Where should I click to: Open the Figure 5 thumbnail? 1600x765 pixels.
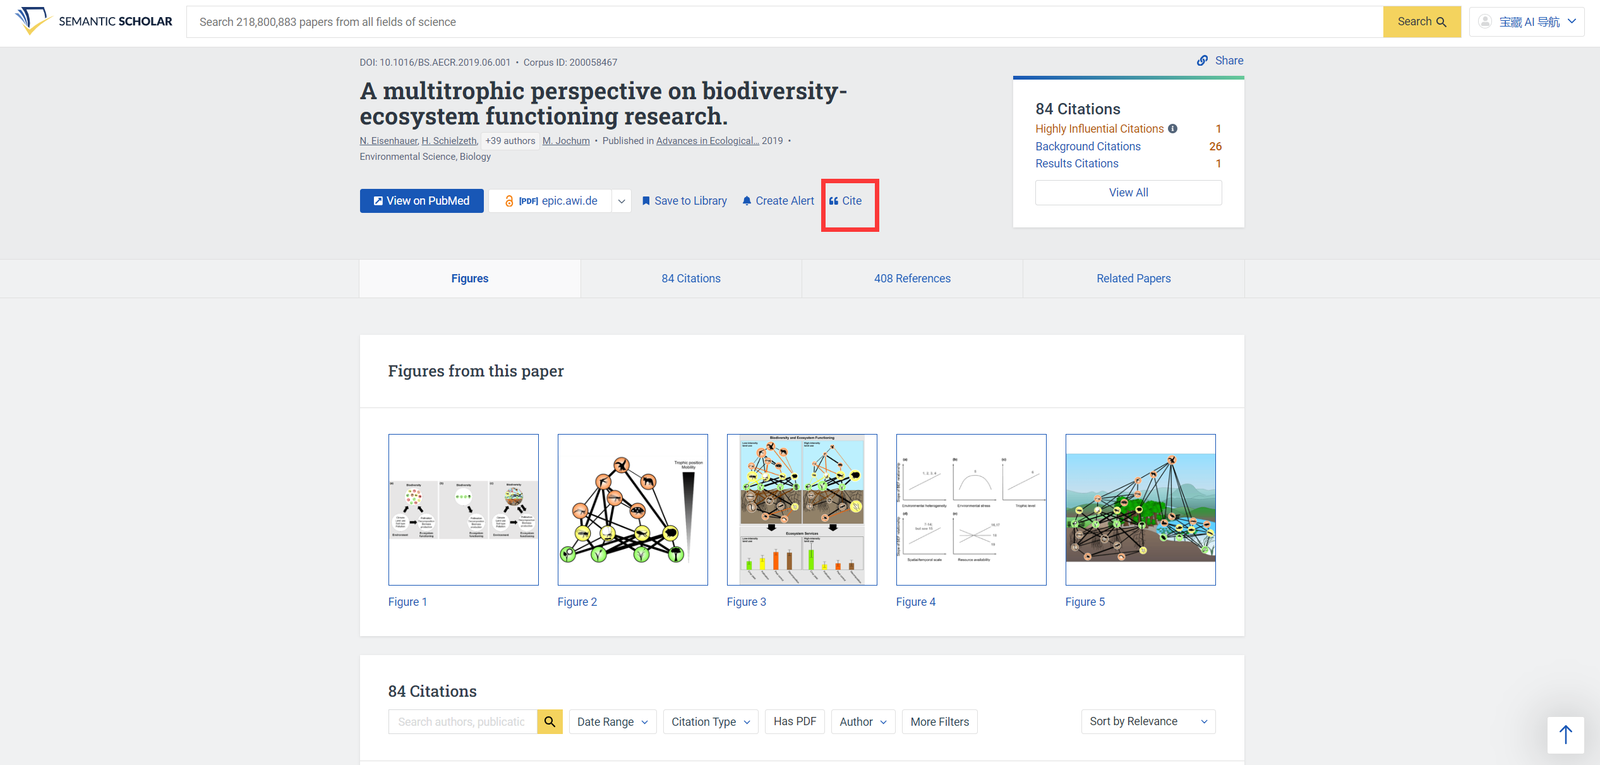(x=1140, y=510)
